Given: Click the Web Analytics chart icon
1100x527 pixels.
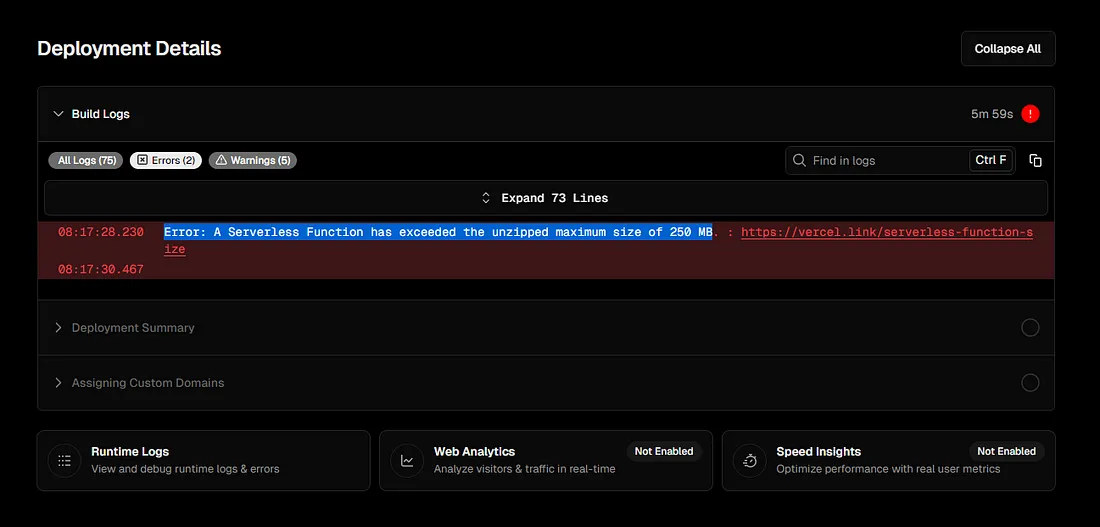Looking at the screenshot, I should click(407, 460).
